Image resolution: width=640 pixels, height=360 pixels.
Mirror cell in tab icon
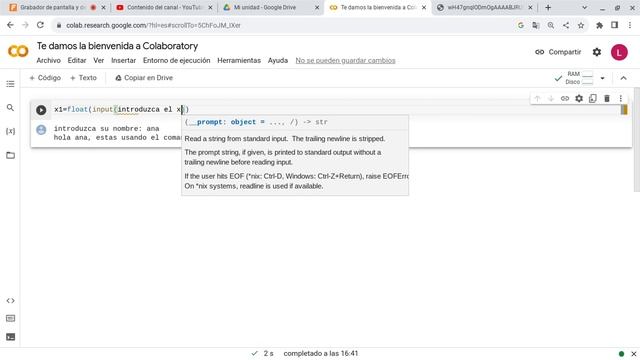click(593, 98)
